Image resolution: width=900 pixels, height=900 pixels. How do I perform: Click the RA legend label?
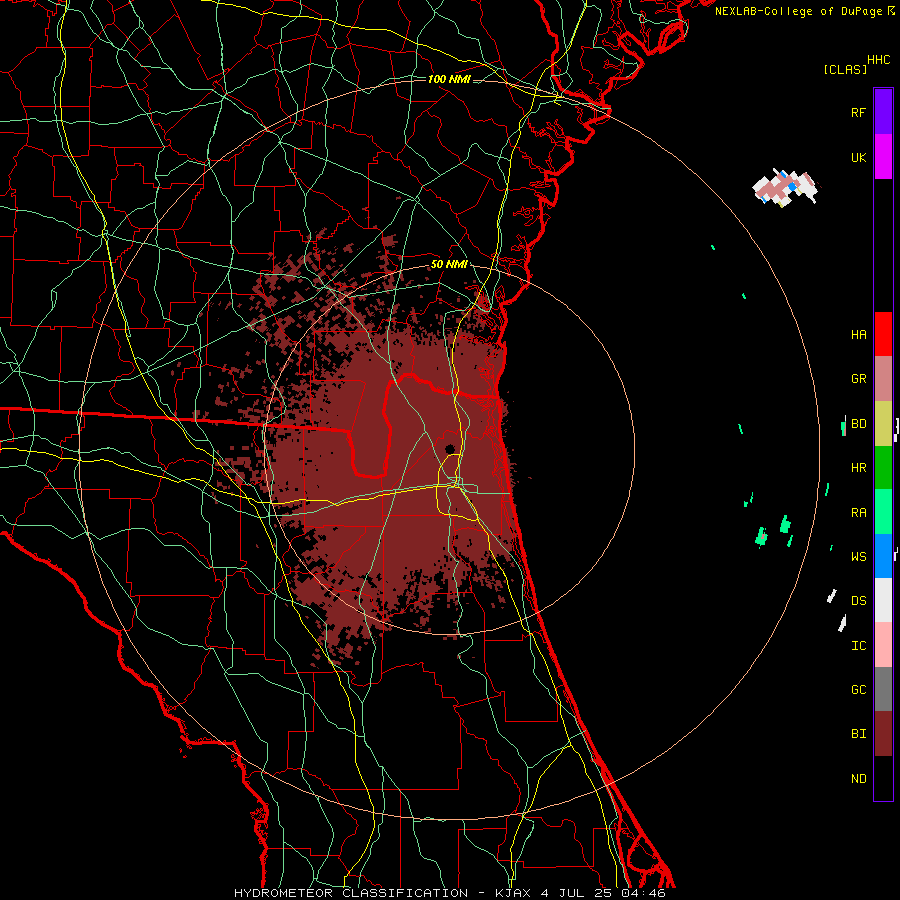click(858, 512)
